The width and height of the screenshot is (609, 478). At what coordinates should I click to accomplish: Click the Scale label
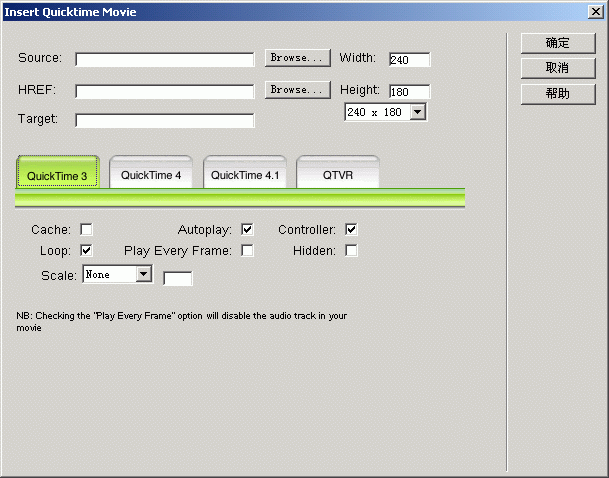pos(59,276)
